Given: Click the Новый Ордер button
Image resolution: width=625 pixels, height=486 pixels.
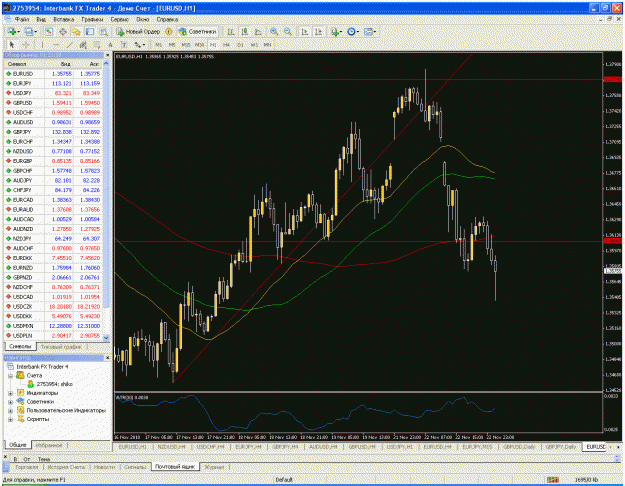Looking at the screenshot, I should click(138, 32).
